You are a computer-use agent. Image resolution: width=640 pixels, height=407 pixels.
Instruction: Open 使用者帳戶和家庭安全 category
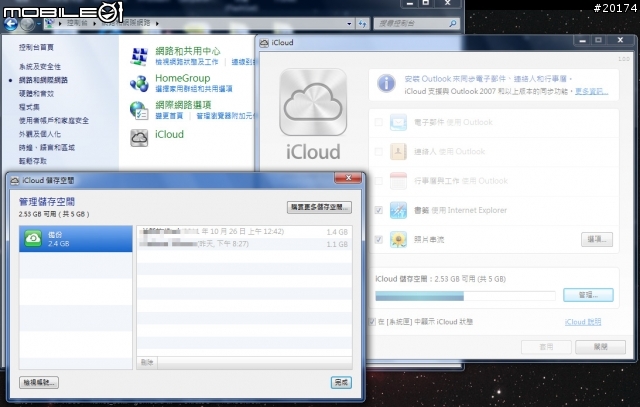coord(53,120)
